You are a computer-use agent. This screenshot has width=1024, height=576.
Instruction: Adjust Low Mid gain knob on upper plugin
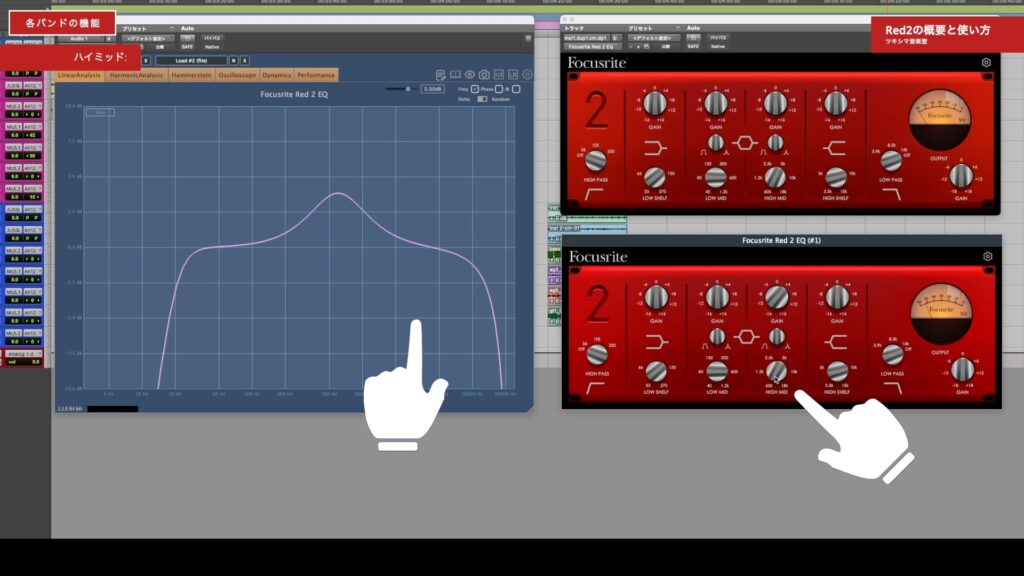716,103
